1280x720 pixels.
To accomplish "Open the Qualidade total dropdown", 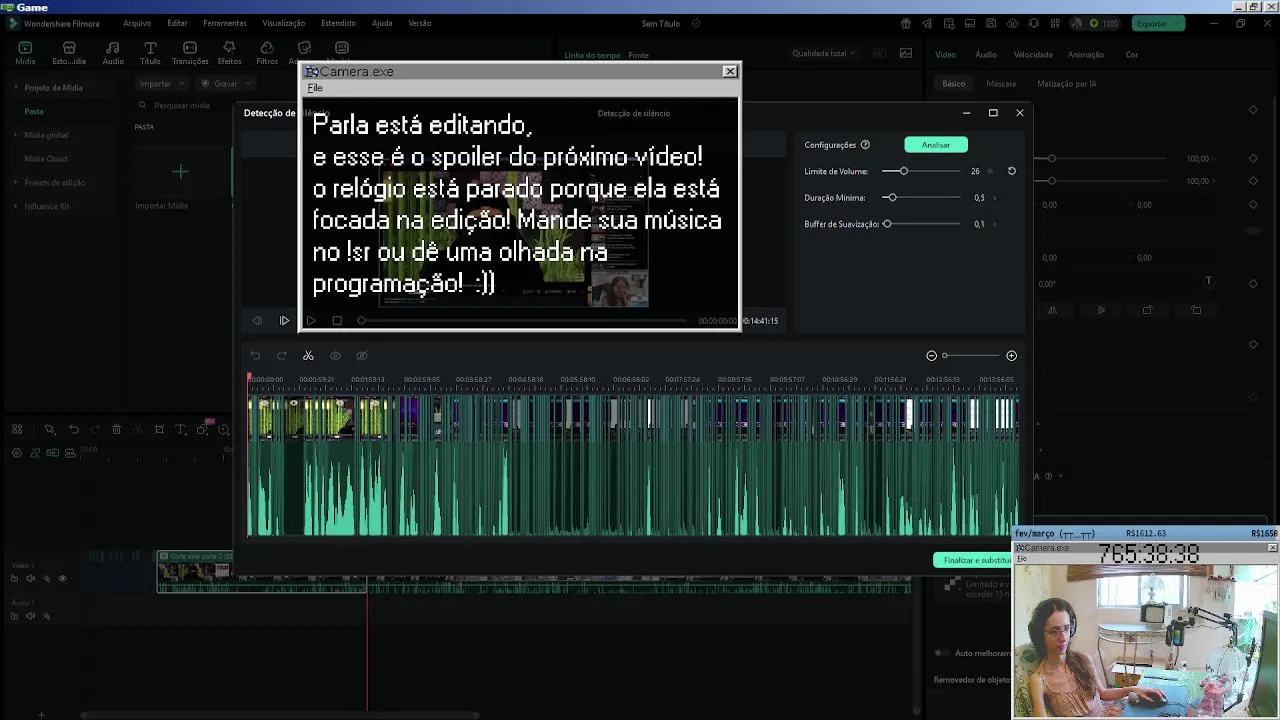I will pyautogui.click(x=824, y=53).
